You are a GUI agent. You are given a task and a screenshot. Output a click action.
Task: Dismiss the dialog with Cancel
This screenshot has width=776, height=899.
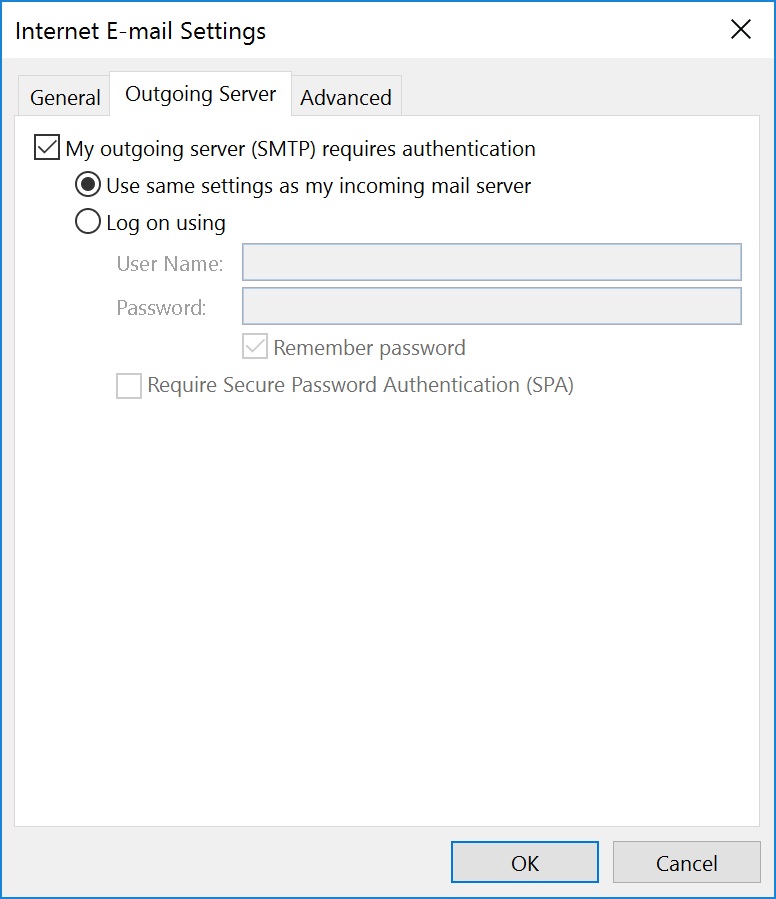pyautogui.click(x=686, y=861)
